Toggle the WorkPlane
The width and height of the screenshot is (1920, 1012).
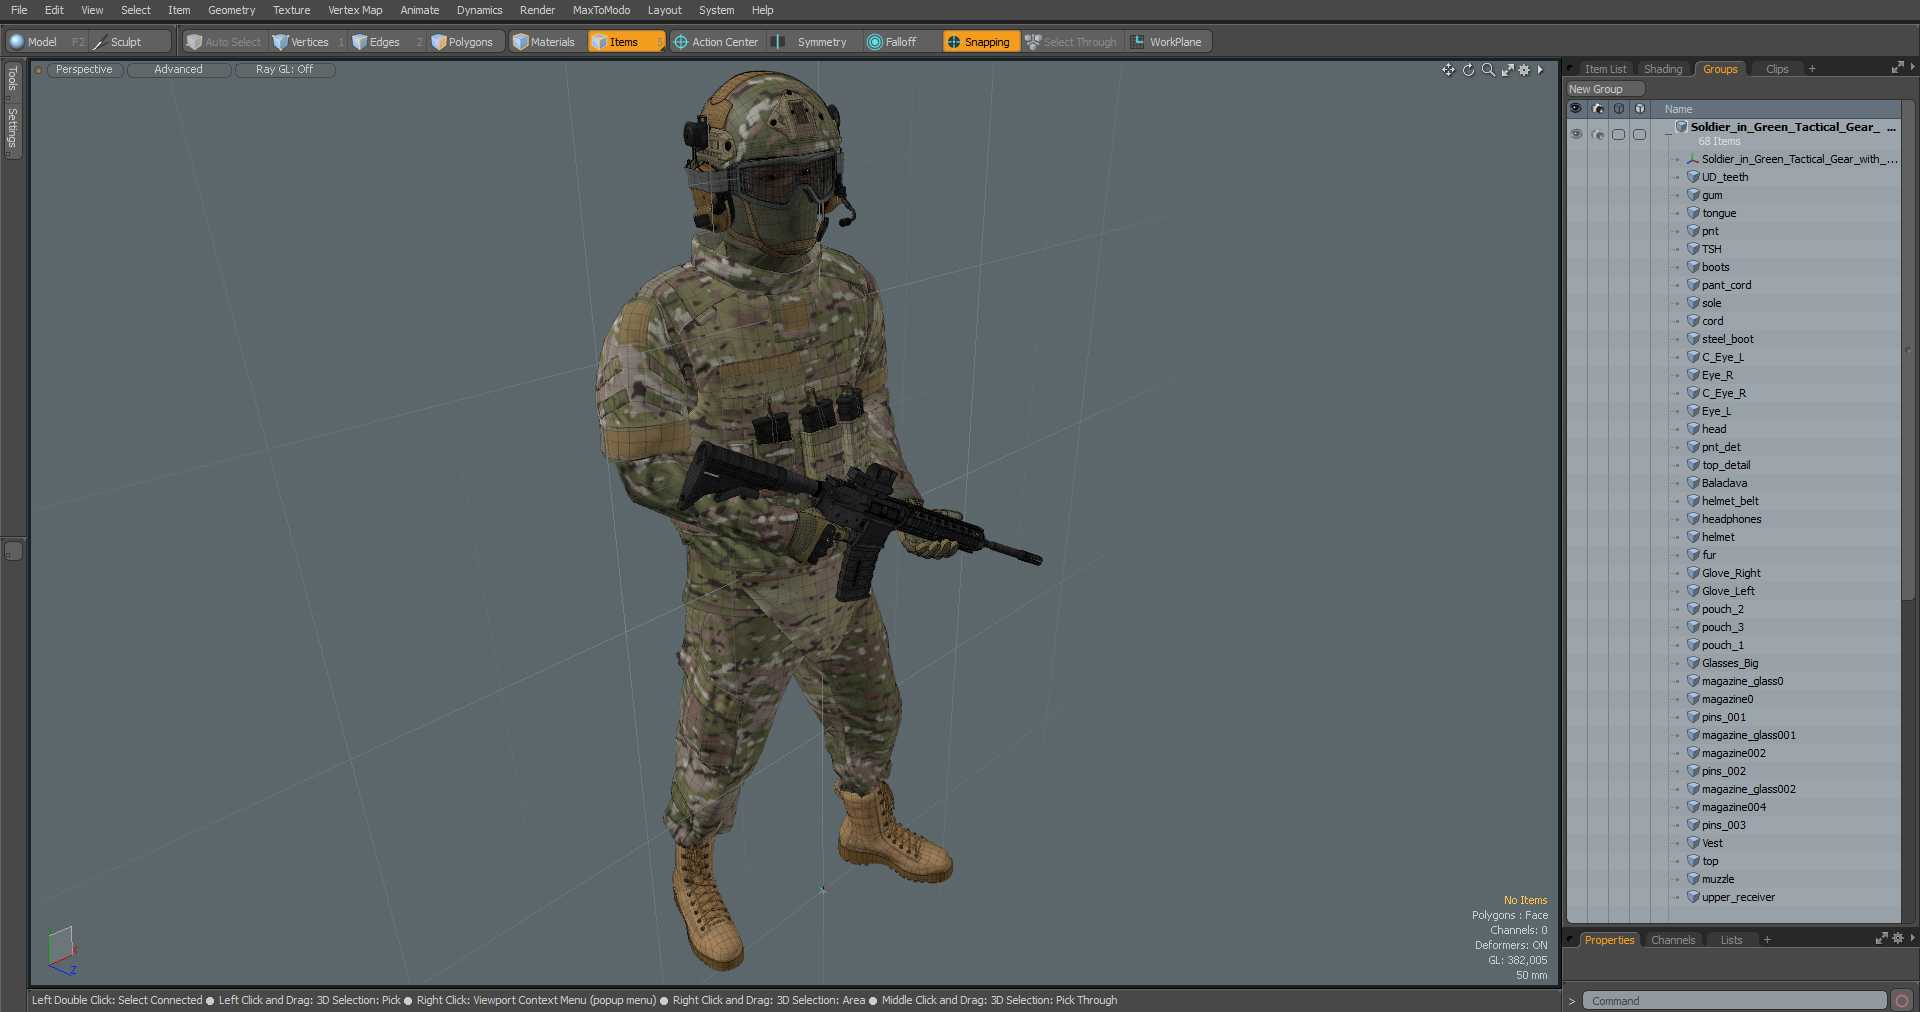tap(1167, 42)
